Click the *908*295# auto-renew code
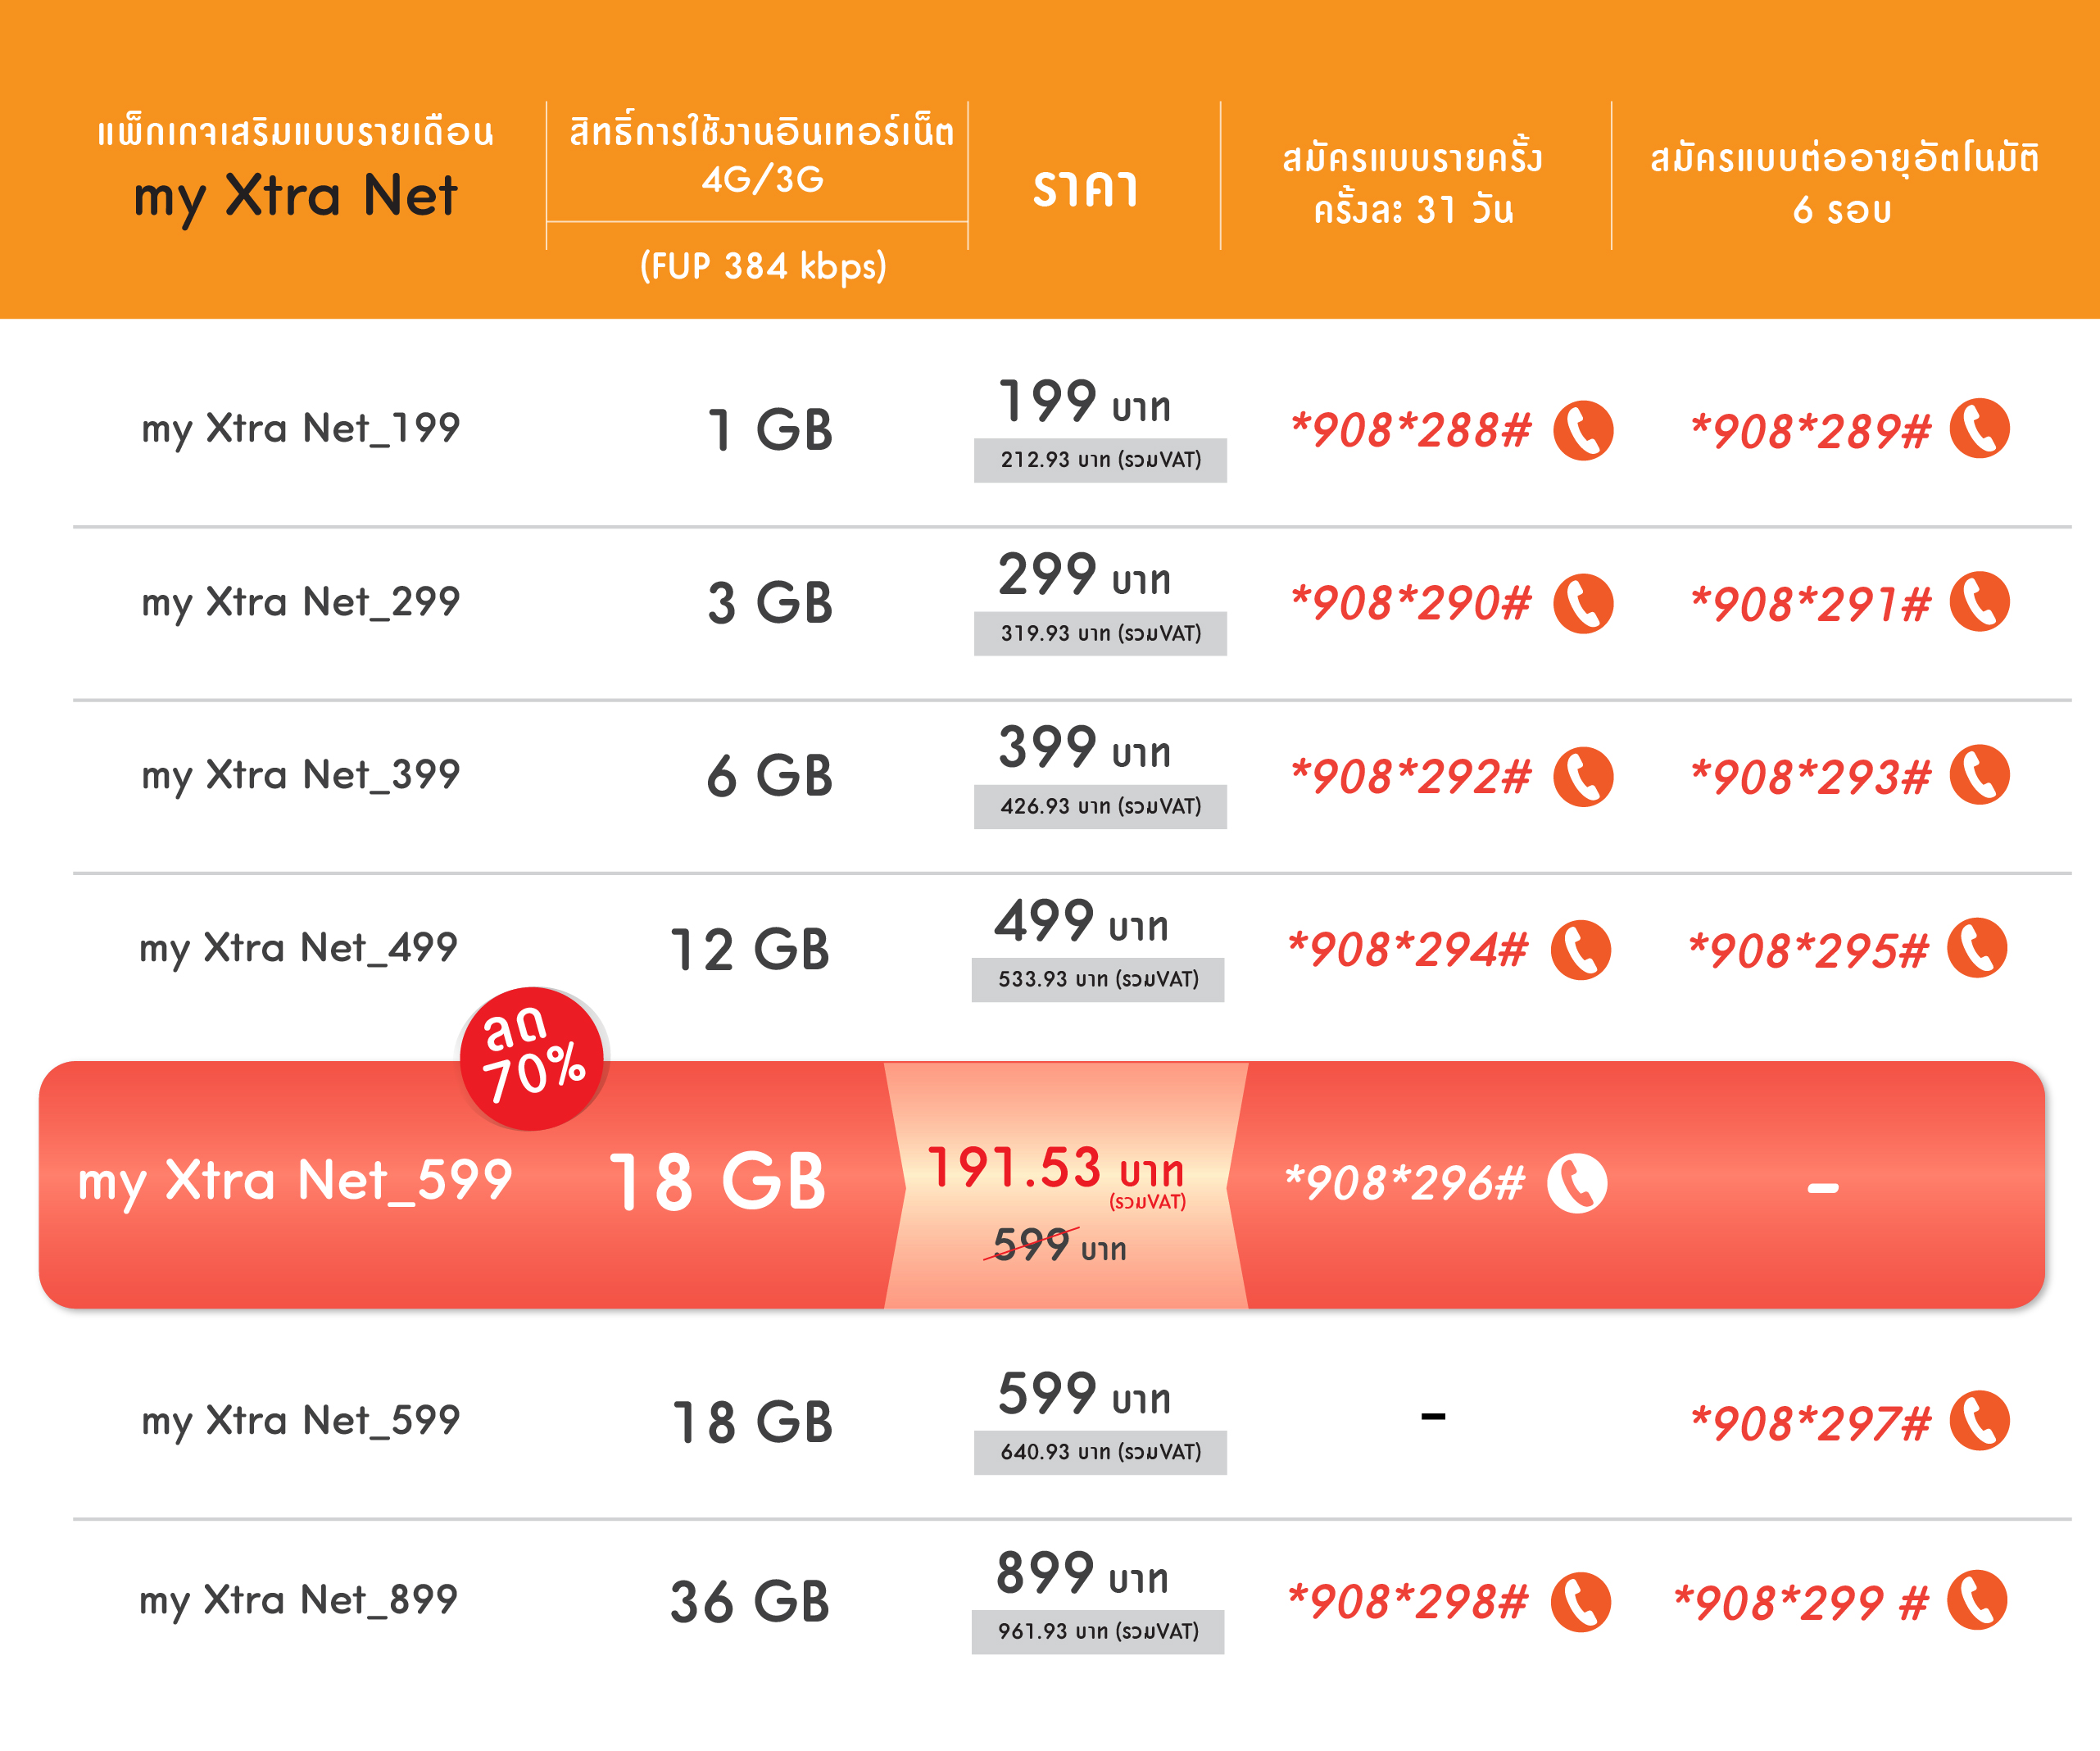The width and height of the screenshot is (2100, 1751). [1808, 950]
